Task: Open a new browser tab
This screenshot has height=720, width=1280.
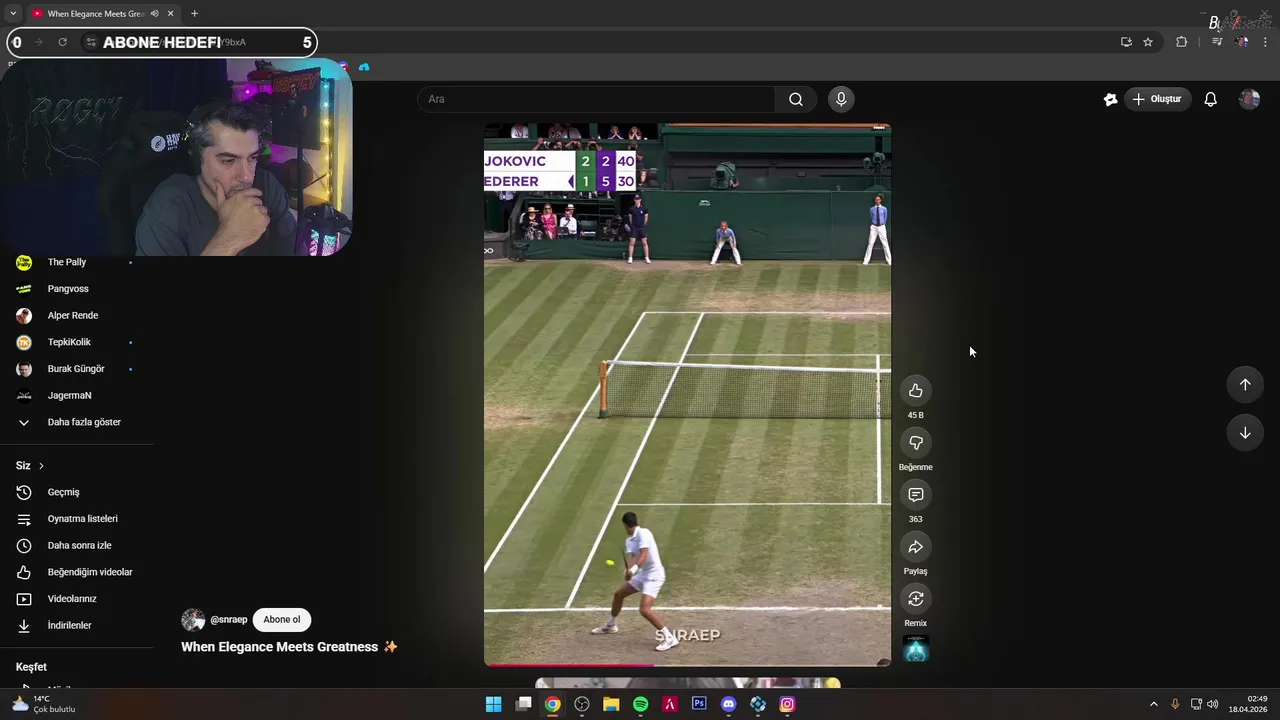Action: pyautogui.click(x=194, y=14)
